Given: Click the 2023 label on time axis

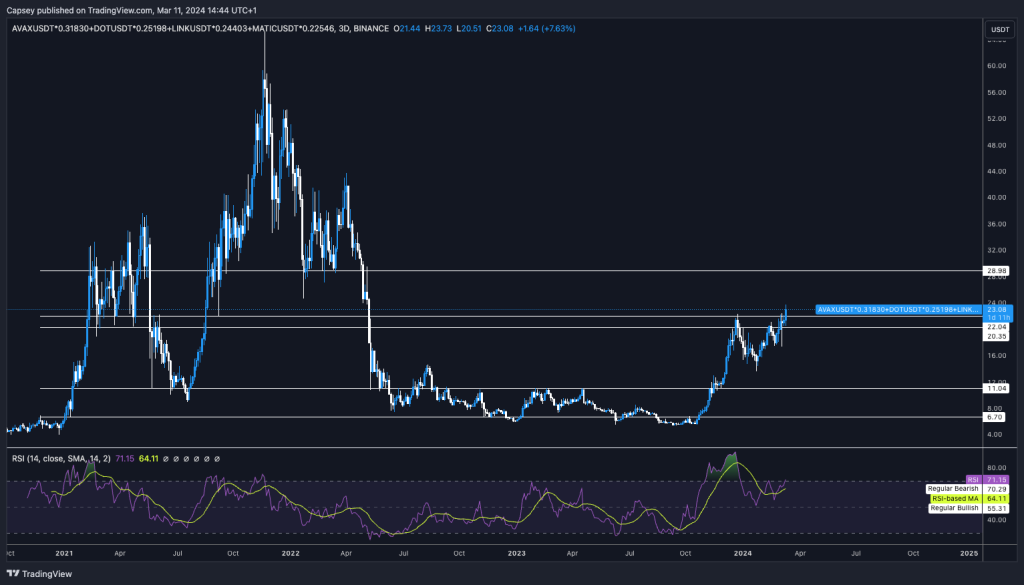Looking at the screenshot, I should tap(517, 553).
